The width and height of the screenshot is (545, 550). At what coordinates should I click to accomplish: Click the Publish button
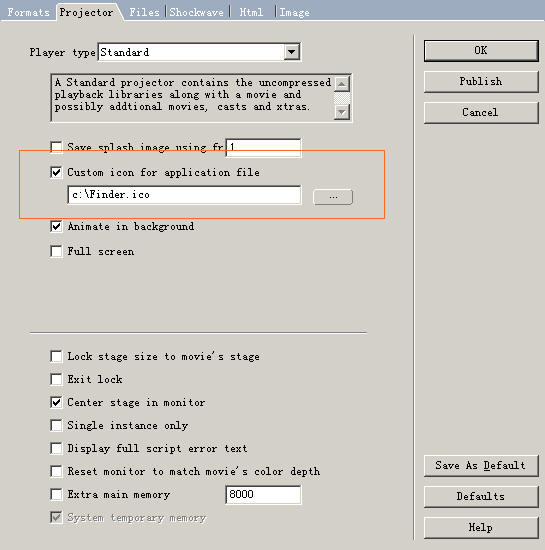tap(481, 82)
